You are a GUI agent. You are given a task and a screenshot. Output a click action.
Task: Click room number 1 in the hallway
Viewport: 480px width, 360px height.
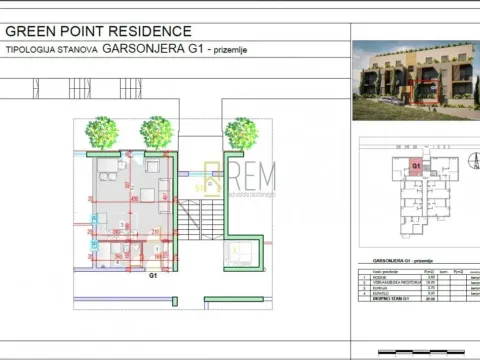pyautogui.click(x=157, y=249)
